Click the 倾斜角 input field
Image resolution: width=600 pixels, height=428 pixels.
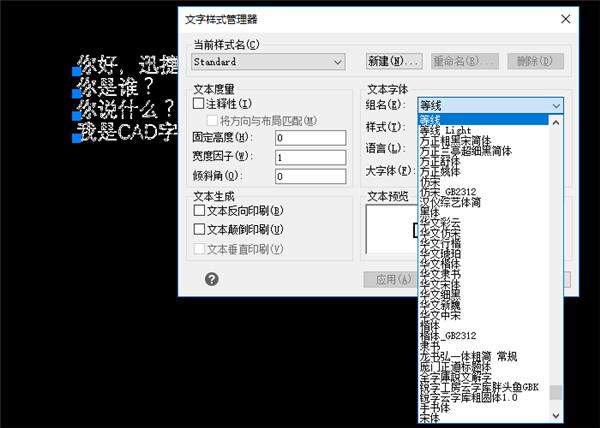pyautogui.click(x=310, y=176)
